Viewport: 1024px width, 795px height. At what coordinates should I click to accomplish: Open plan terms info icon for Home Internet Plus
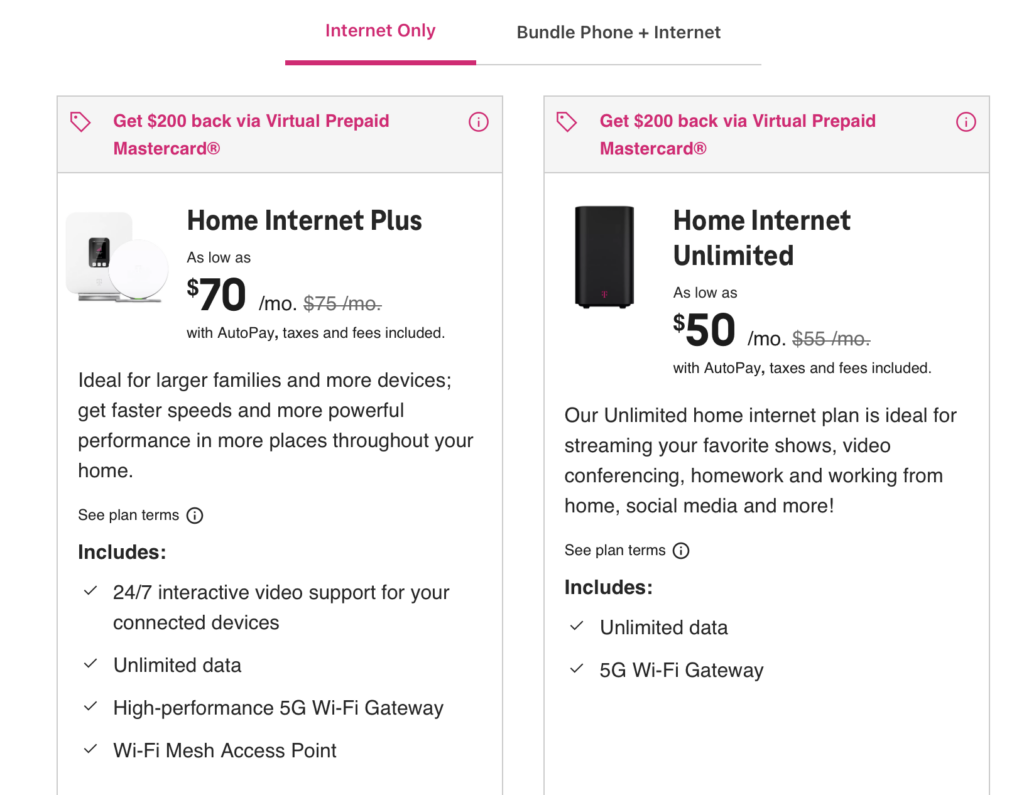click(x=195, y=516)
